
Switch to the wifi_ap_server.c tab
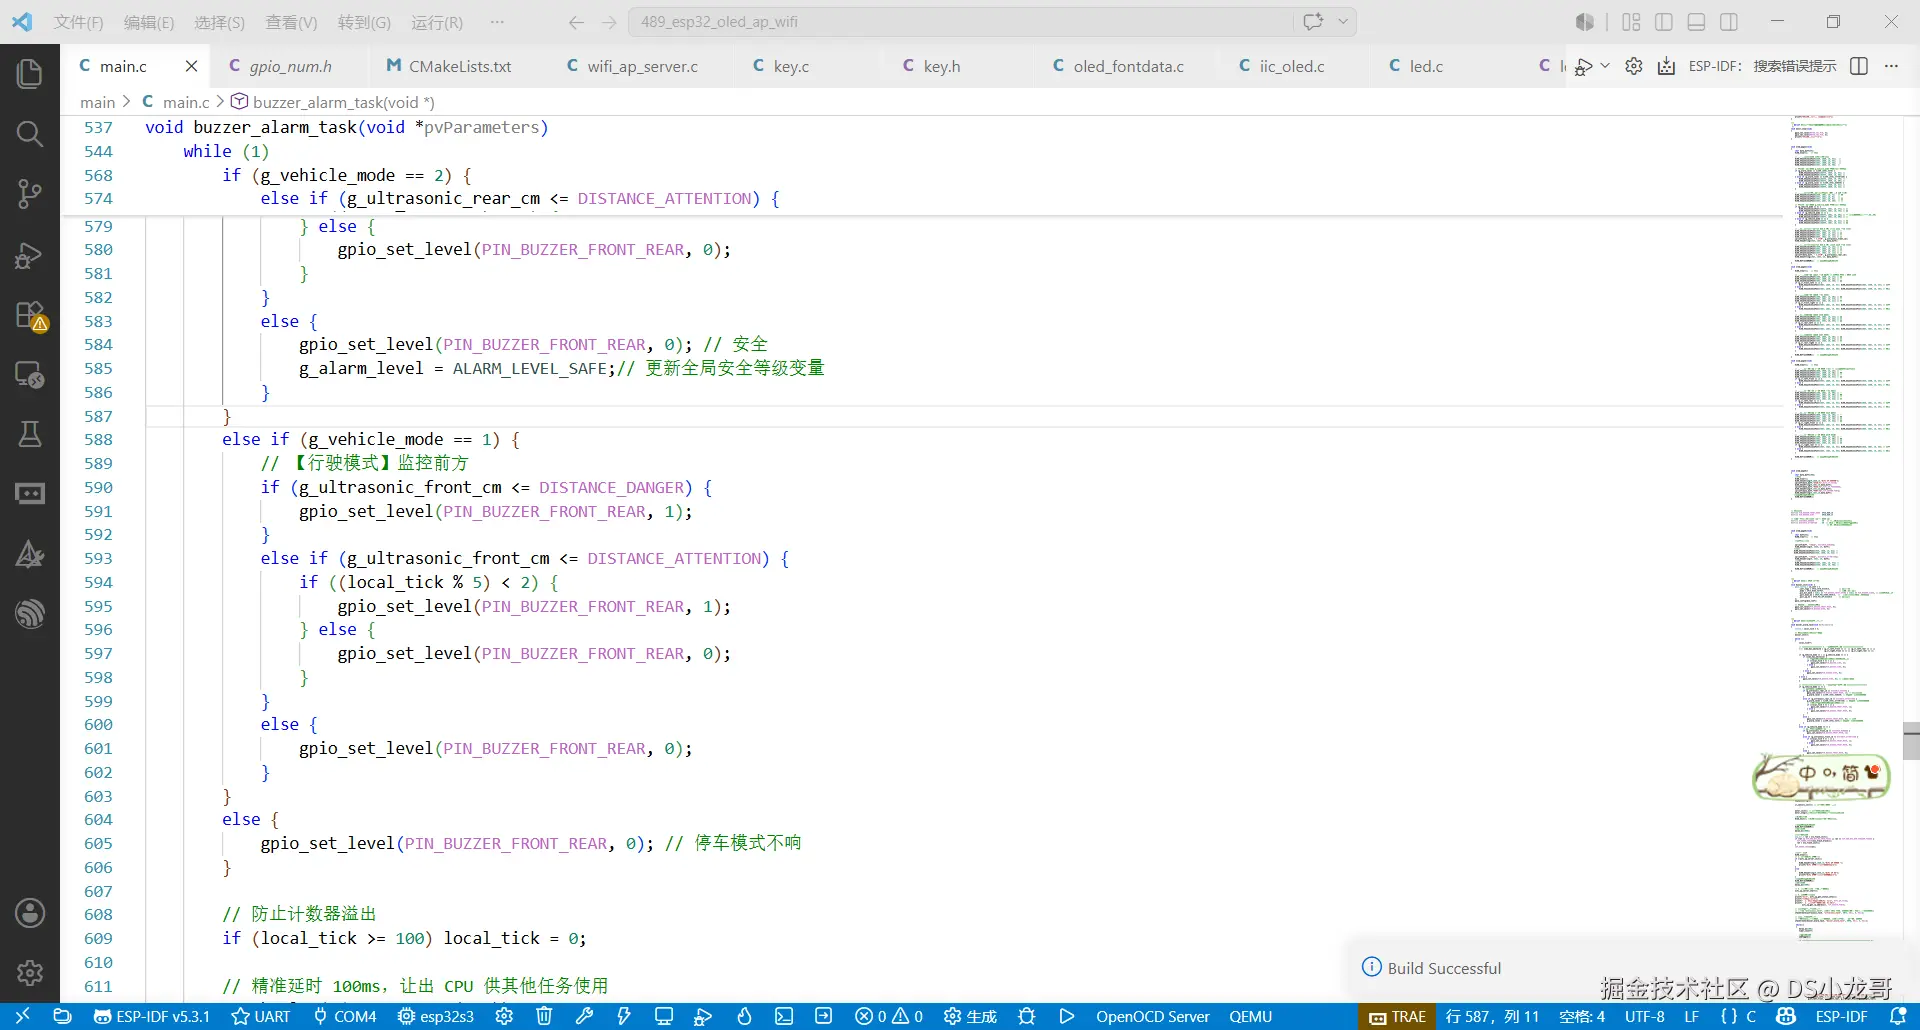click(x=642, y=66)
